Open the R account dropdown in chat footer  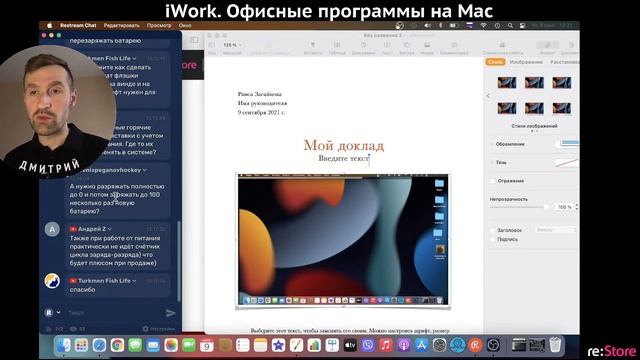click(53, 313)
